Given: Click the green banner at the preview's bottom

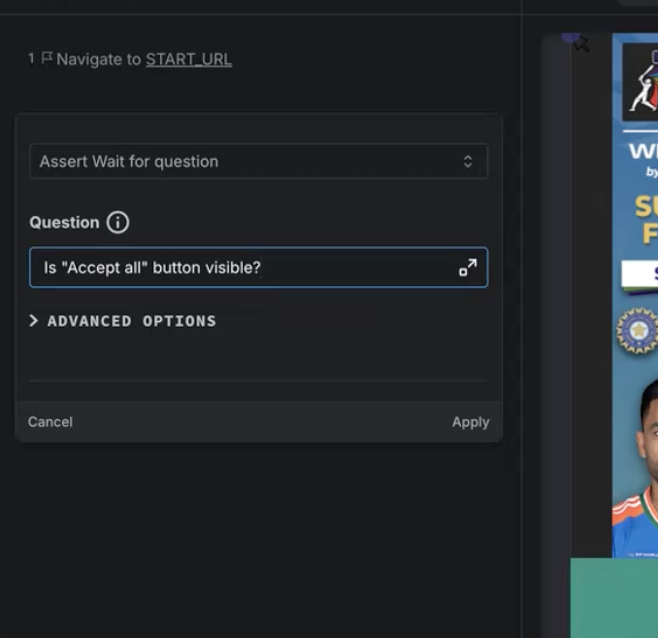Looking at the screenshot, I should pos(614,596).
